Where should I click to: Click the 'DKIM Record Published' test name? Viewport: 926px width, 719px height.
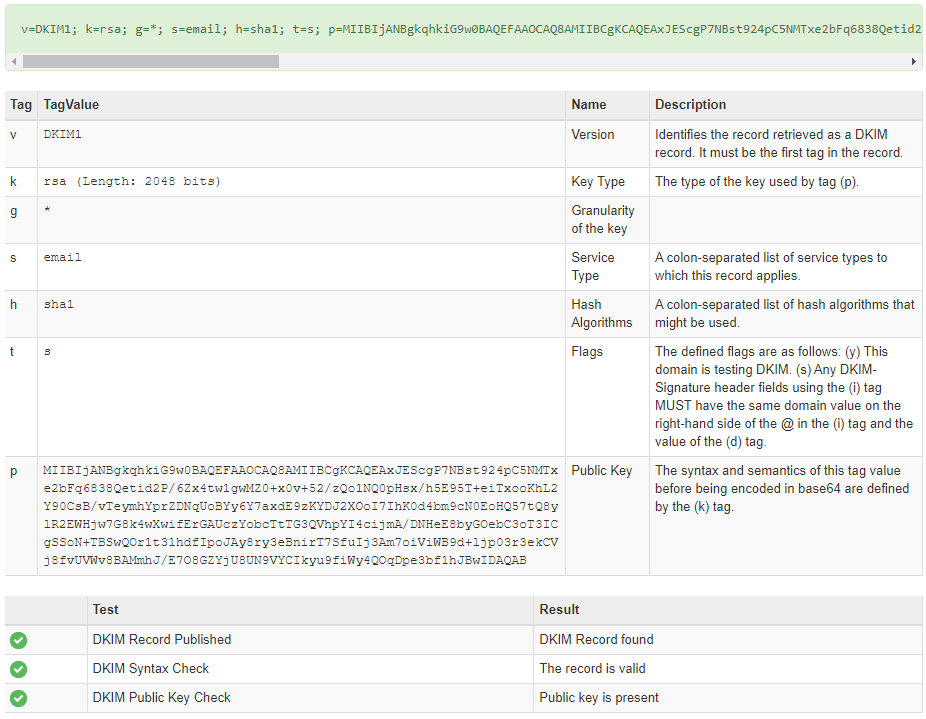pyautogui.click(x=162, y=640)
